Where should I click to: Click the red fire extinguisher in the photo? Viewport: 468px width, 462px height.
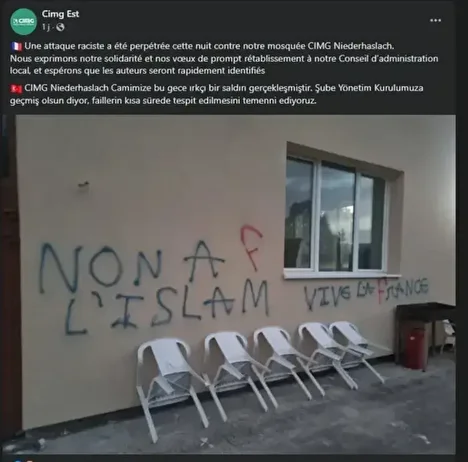(414, 347)
